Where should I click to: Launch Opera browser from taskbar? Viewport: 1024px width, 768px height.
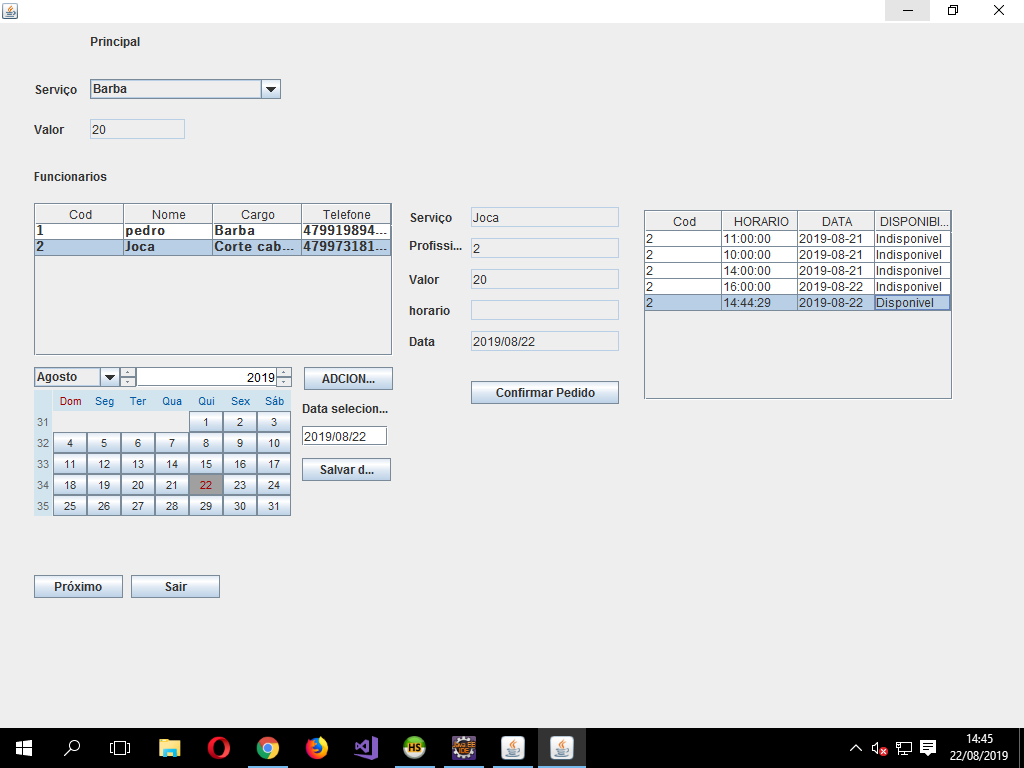[219, 748]
